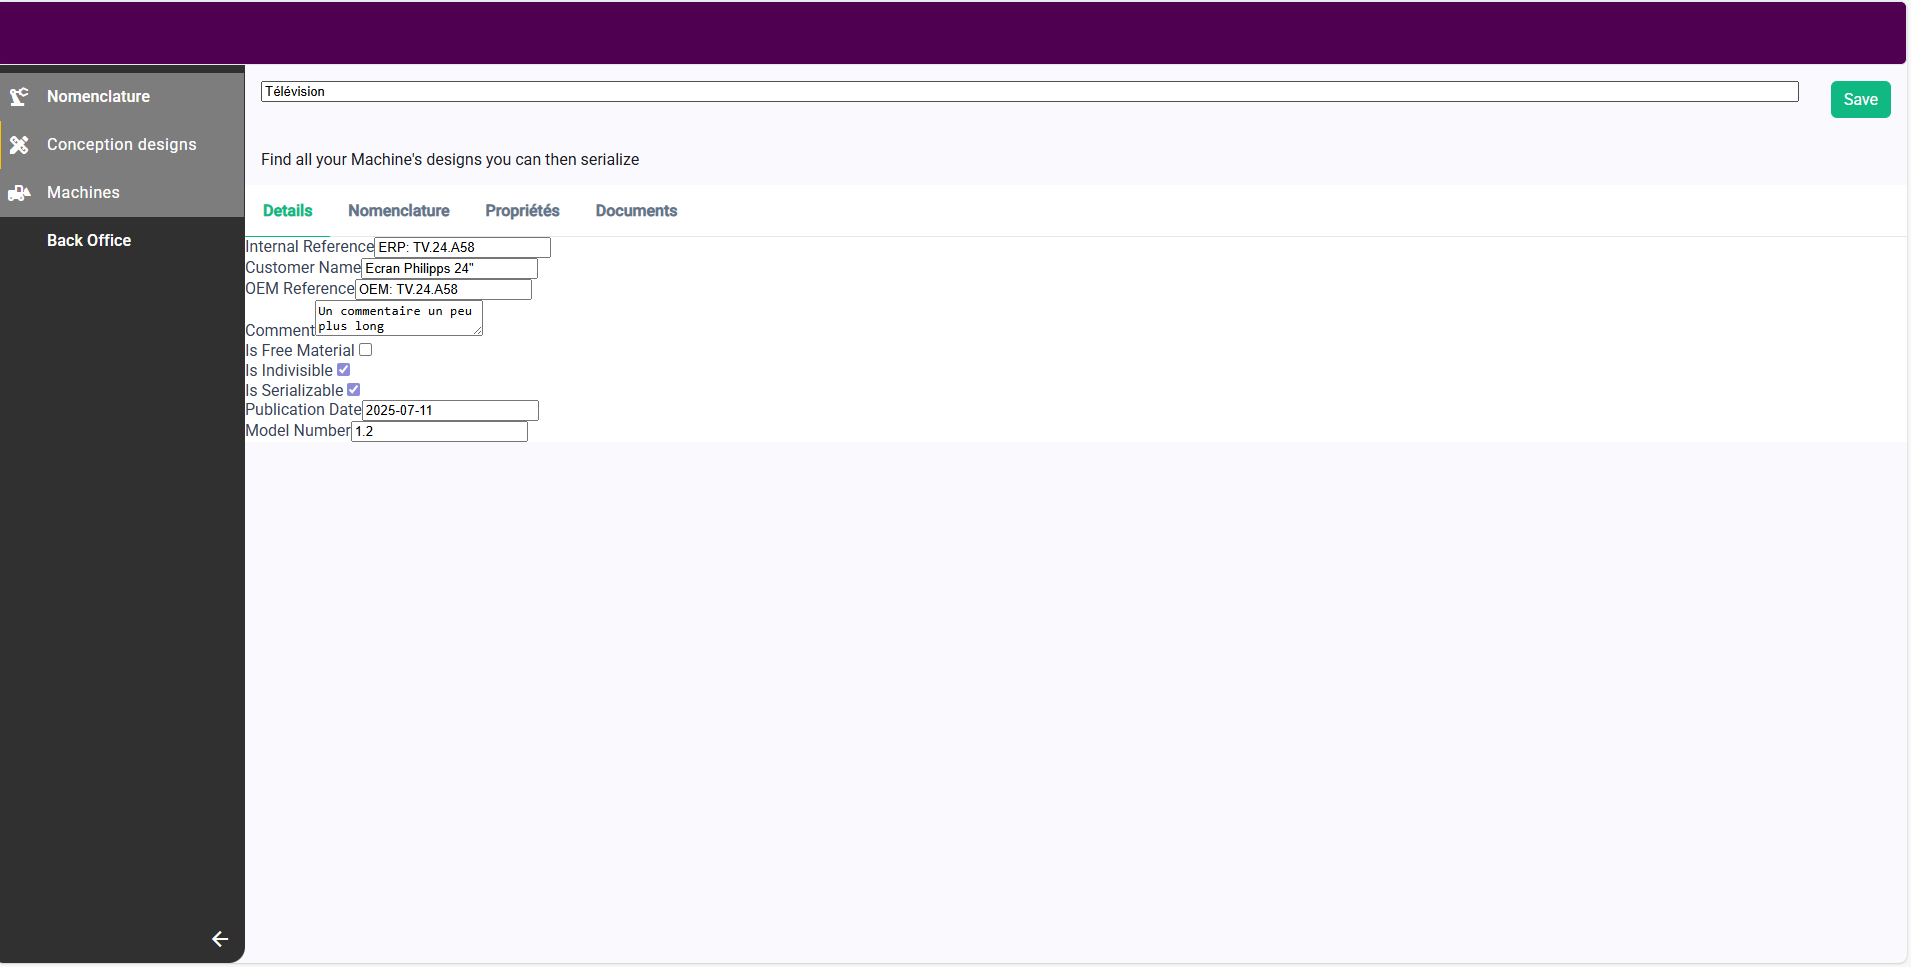The image size is (1912, 974).
Task: Switch to the Nomenclature tab
Action: 399,211
